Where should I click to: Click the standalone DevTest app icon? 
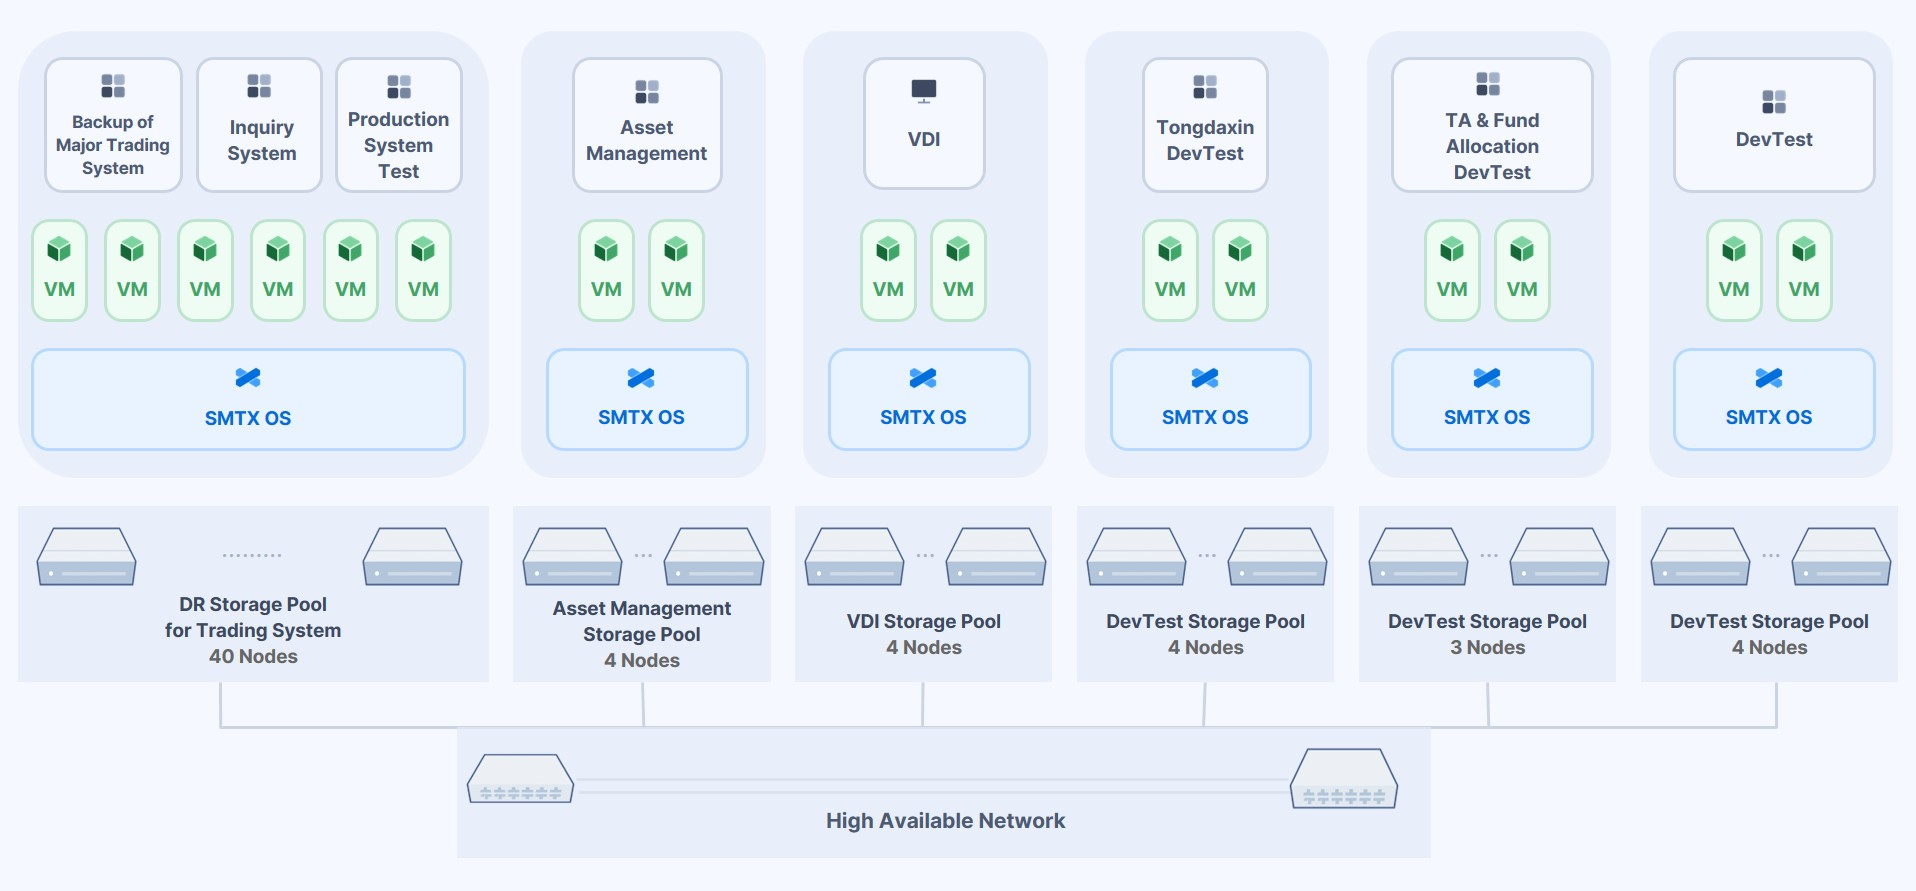[x=1774, y=102]
